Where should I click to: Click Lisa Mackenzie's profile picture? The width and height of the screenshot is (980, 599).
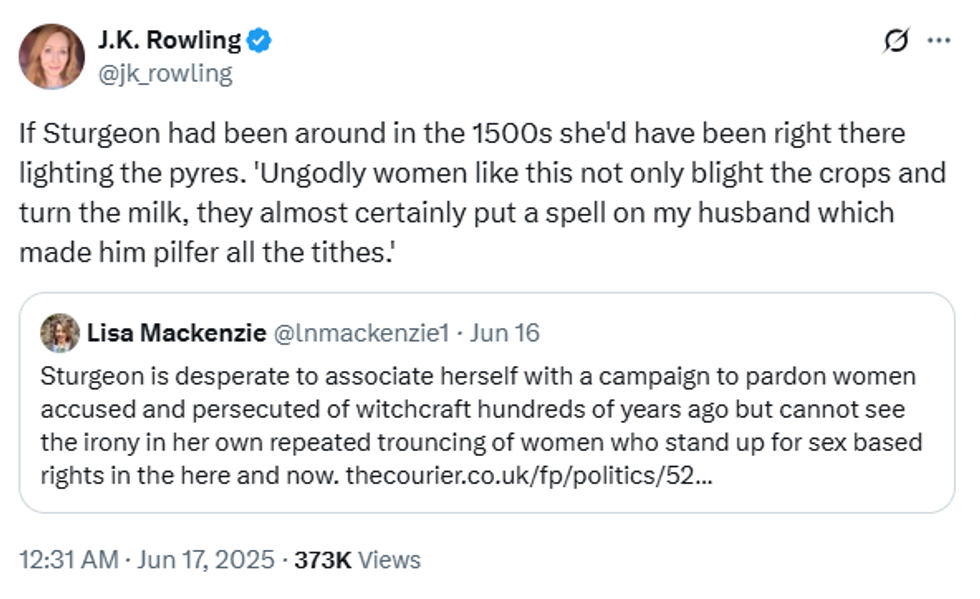tap(58, 330)
